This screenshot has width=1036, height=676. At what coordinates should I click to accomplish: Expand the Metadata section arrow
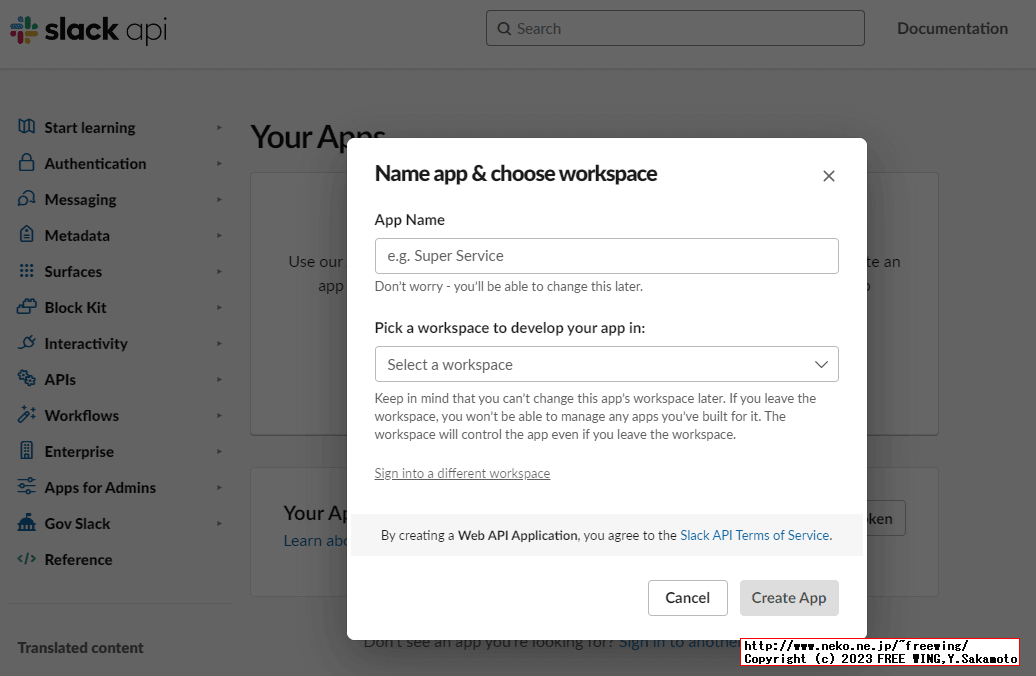[x=219, y=236]
